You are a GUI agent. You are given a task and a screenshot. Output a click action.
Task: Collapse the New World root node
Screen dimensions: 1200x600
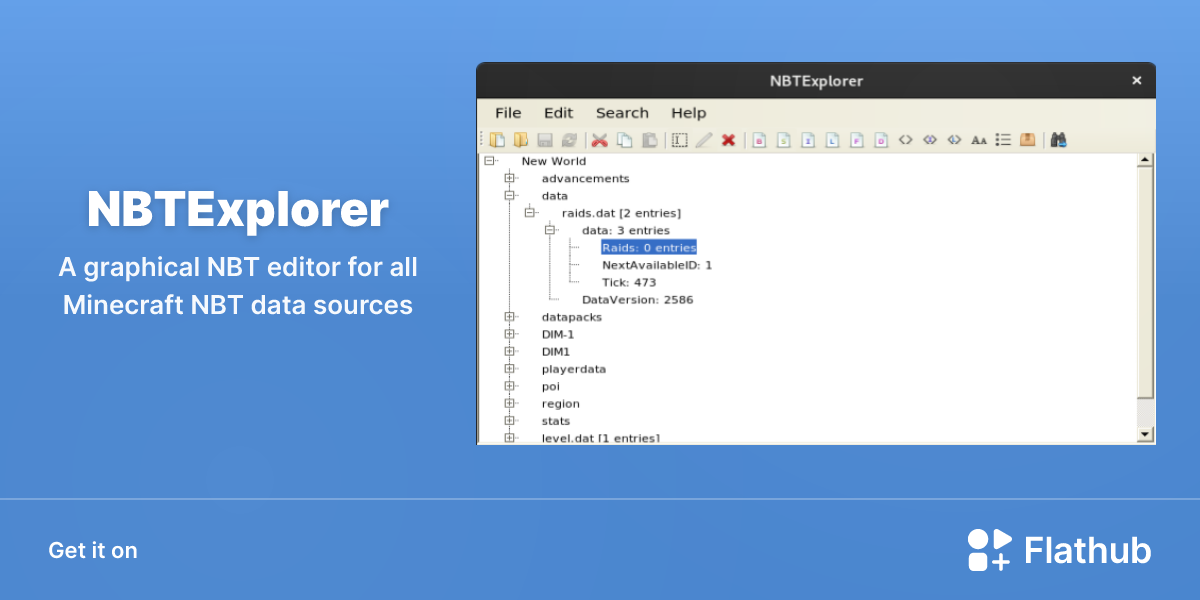click(x=489, y=160)
